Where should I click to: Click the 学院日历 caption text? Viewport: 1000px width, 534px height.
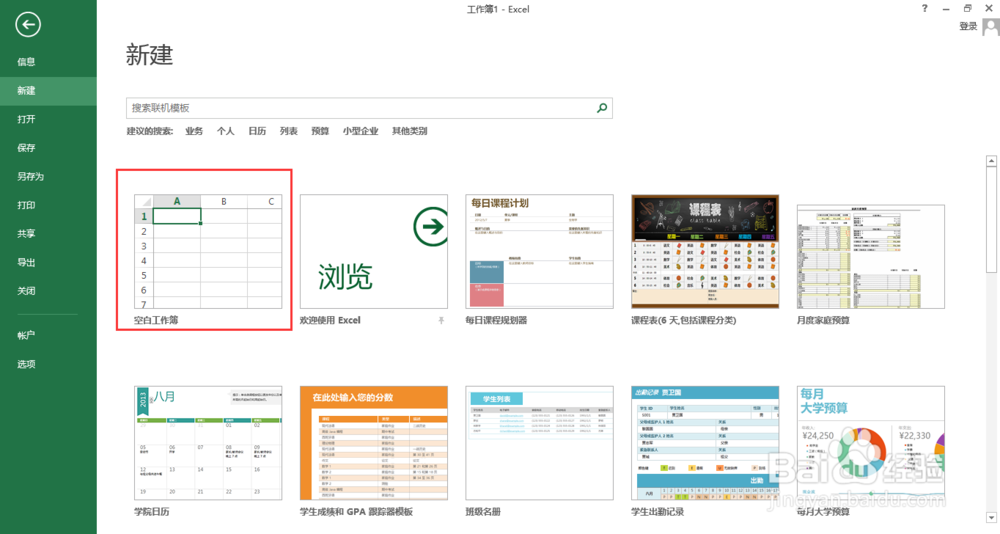152,512
